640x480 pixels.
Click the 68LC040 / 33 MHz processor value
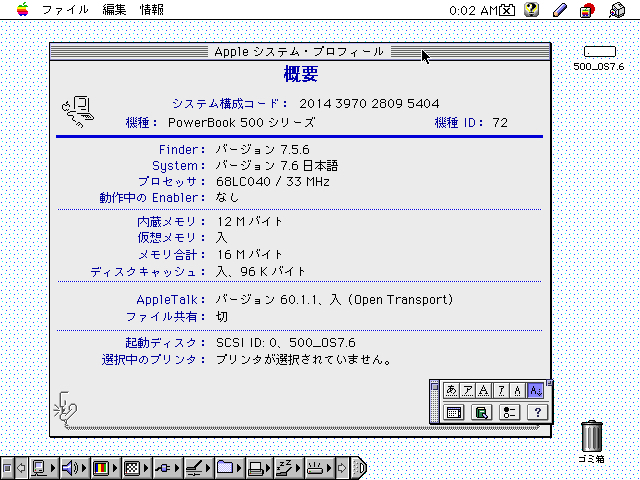click(x=273, y=182)
